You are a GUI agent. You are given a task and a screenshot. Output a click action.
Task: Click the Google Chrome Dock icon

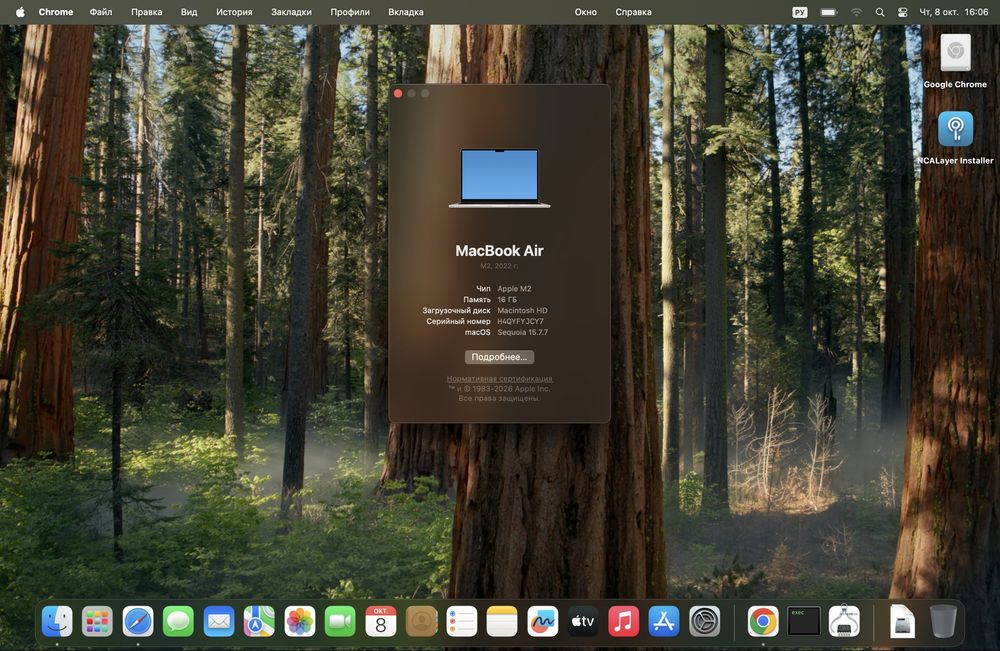pos(763,621)
